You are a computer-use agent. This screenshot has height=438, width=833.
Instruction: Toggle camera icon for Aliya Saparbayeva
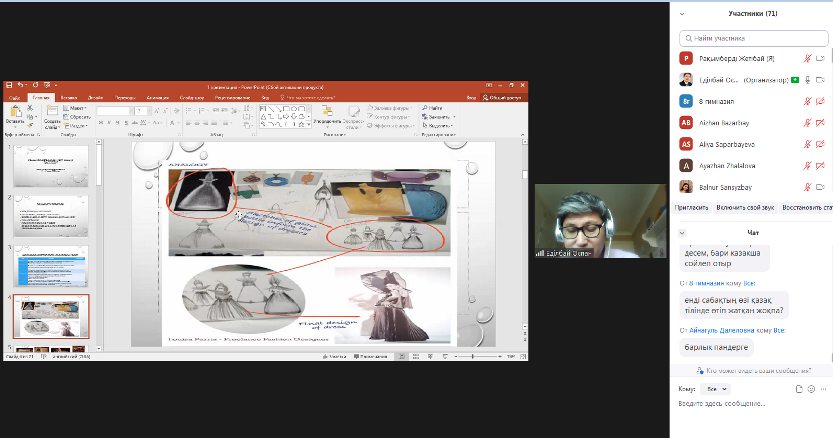click(820, 143)
